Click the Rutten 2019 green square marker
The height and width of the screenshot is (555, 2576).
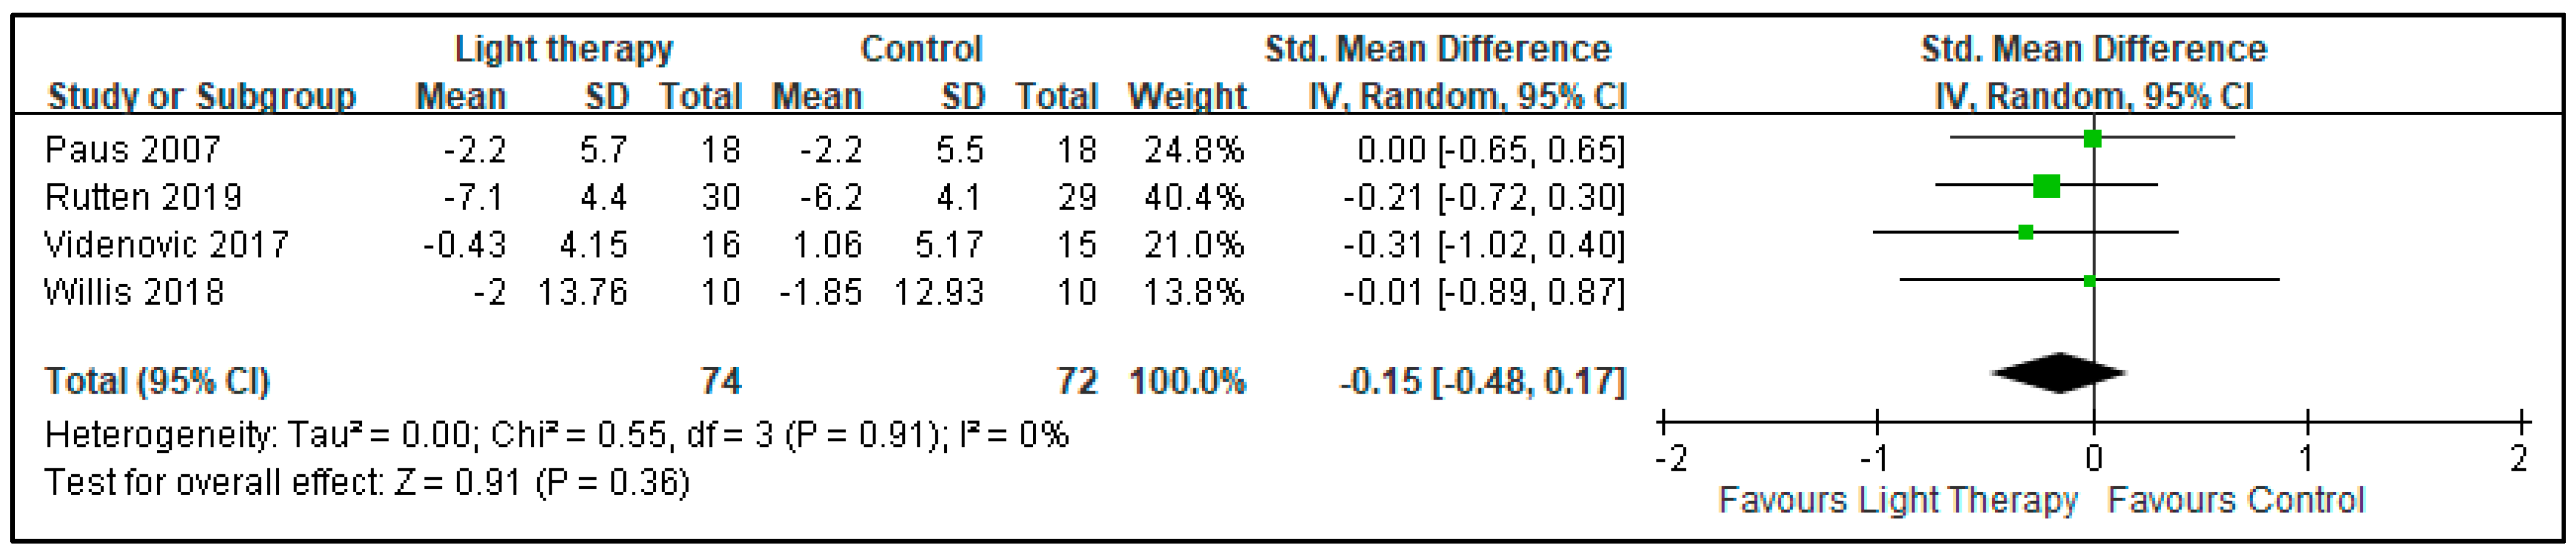[x=2046, y=185]
